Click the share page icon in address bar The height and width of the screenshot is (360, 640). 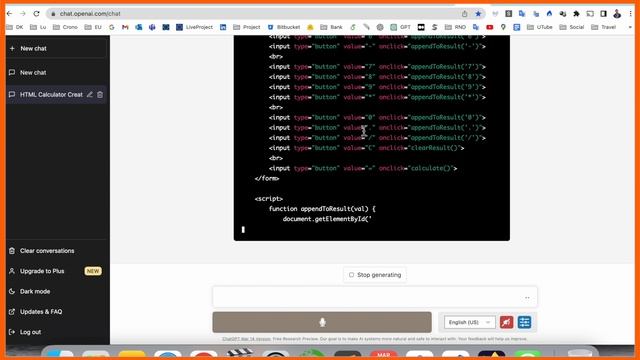464,14
